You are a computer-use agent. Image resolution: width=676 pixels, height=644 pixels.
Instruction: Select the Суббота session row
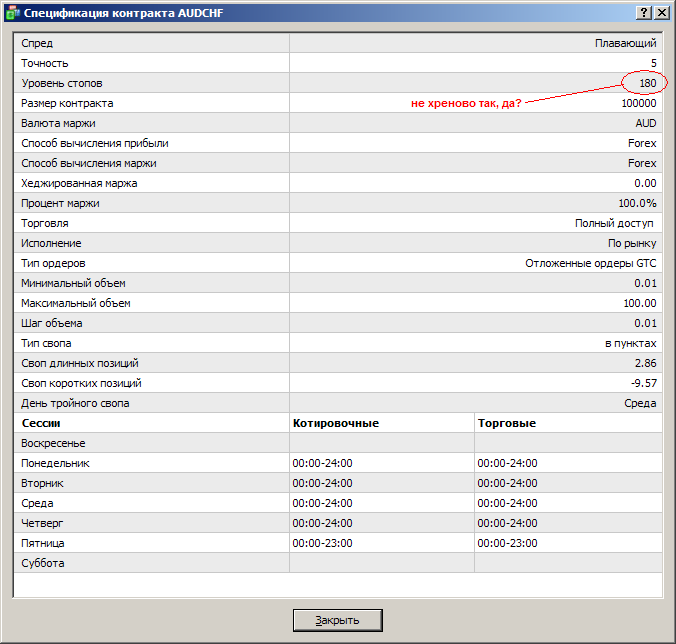(338, 563)
